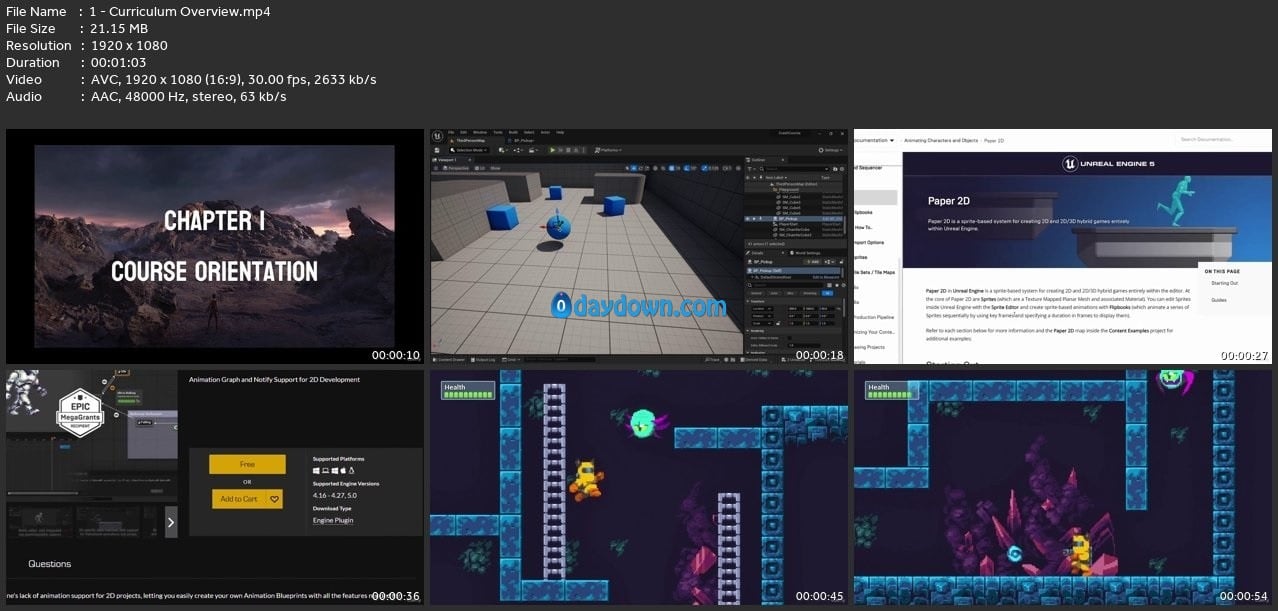Open the Import Options sidebar link

[870, 242]
